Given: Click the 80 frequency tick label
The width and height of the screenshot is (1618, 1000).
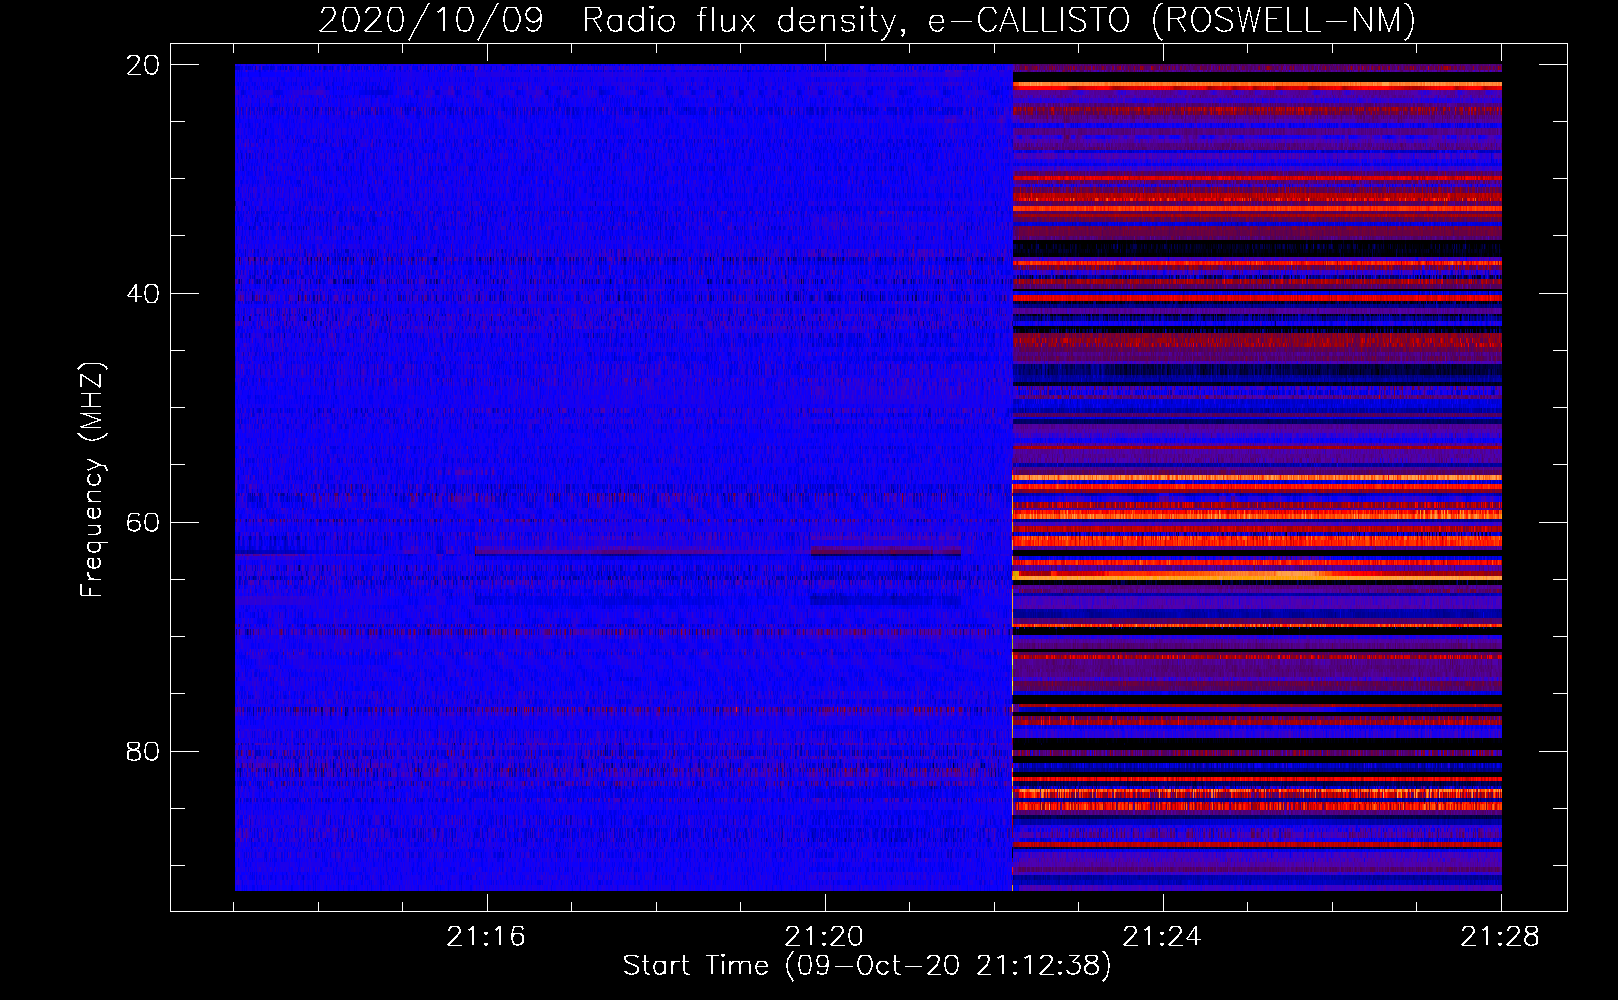Looking at the screenshot, I should (x=143, y=751).
